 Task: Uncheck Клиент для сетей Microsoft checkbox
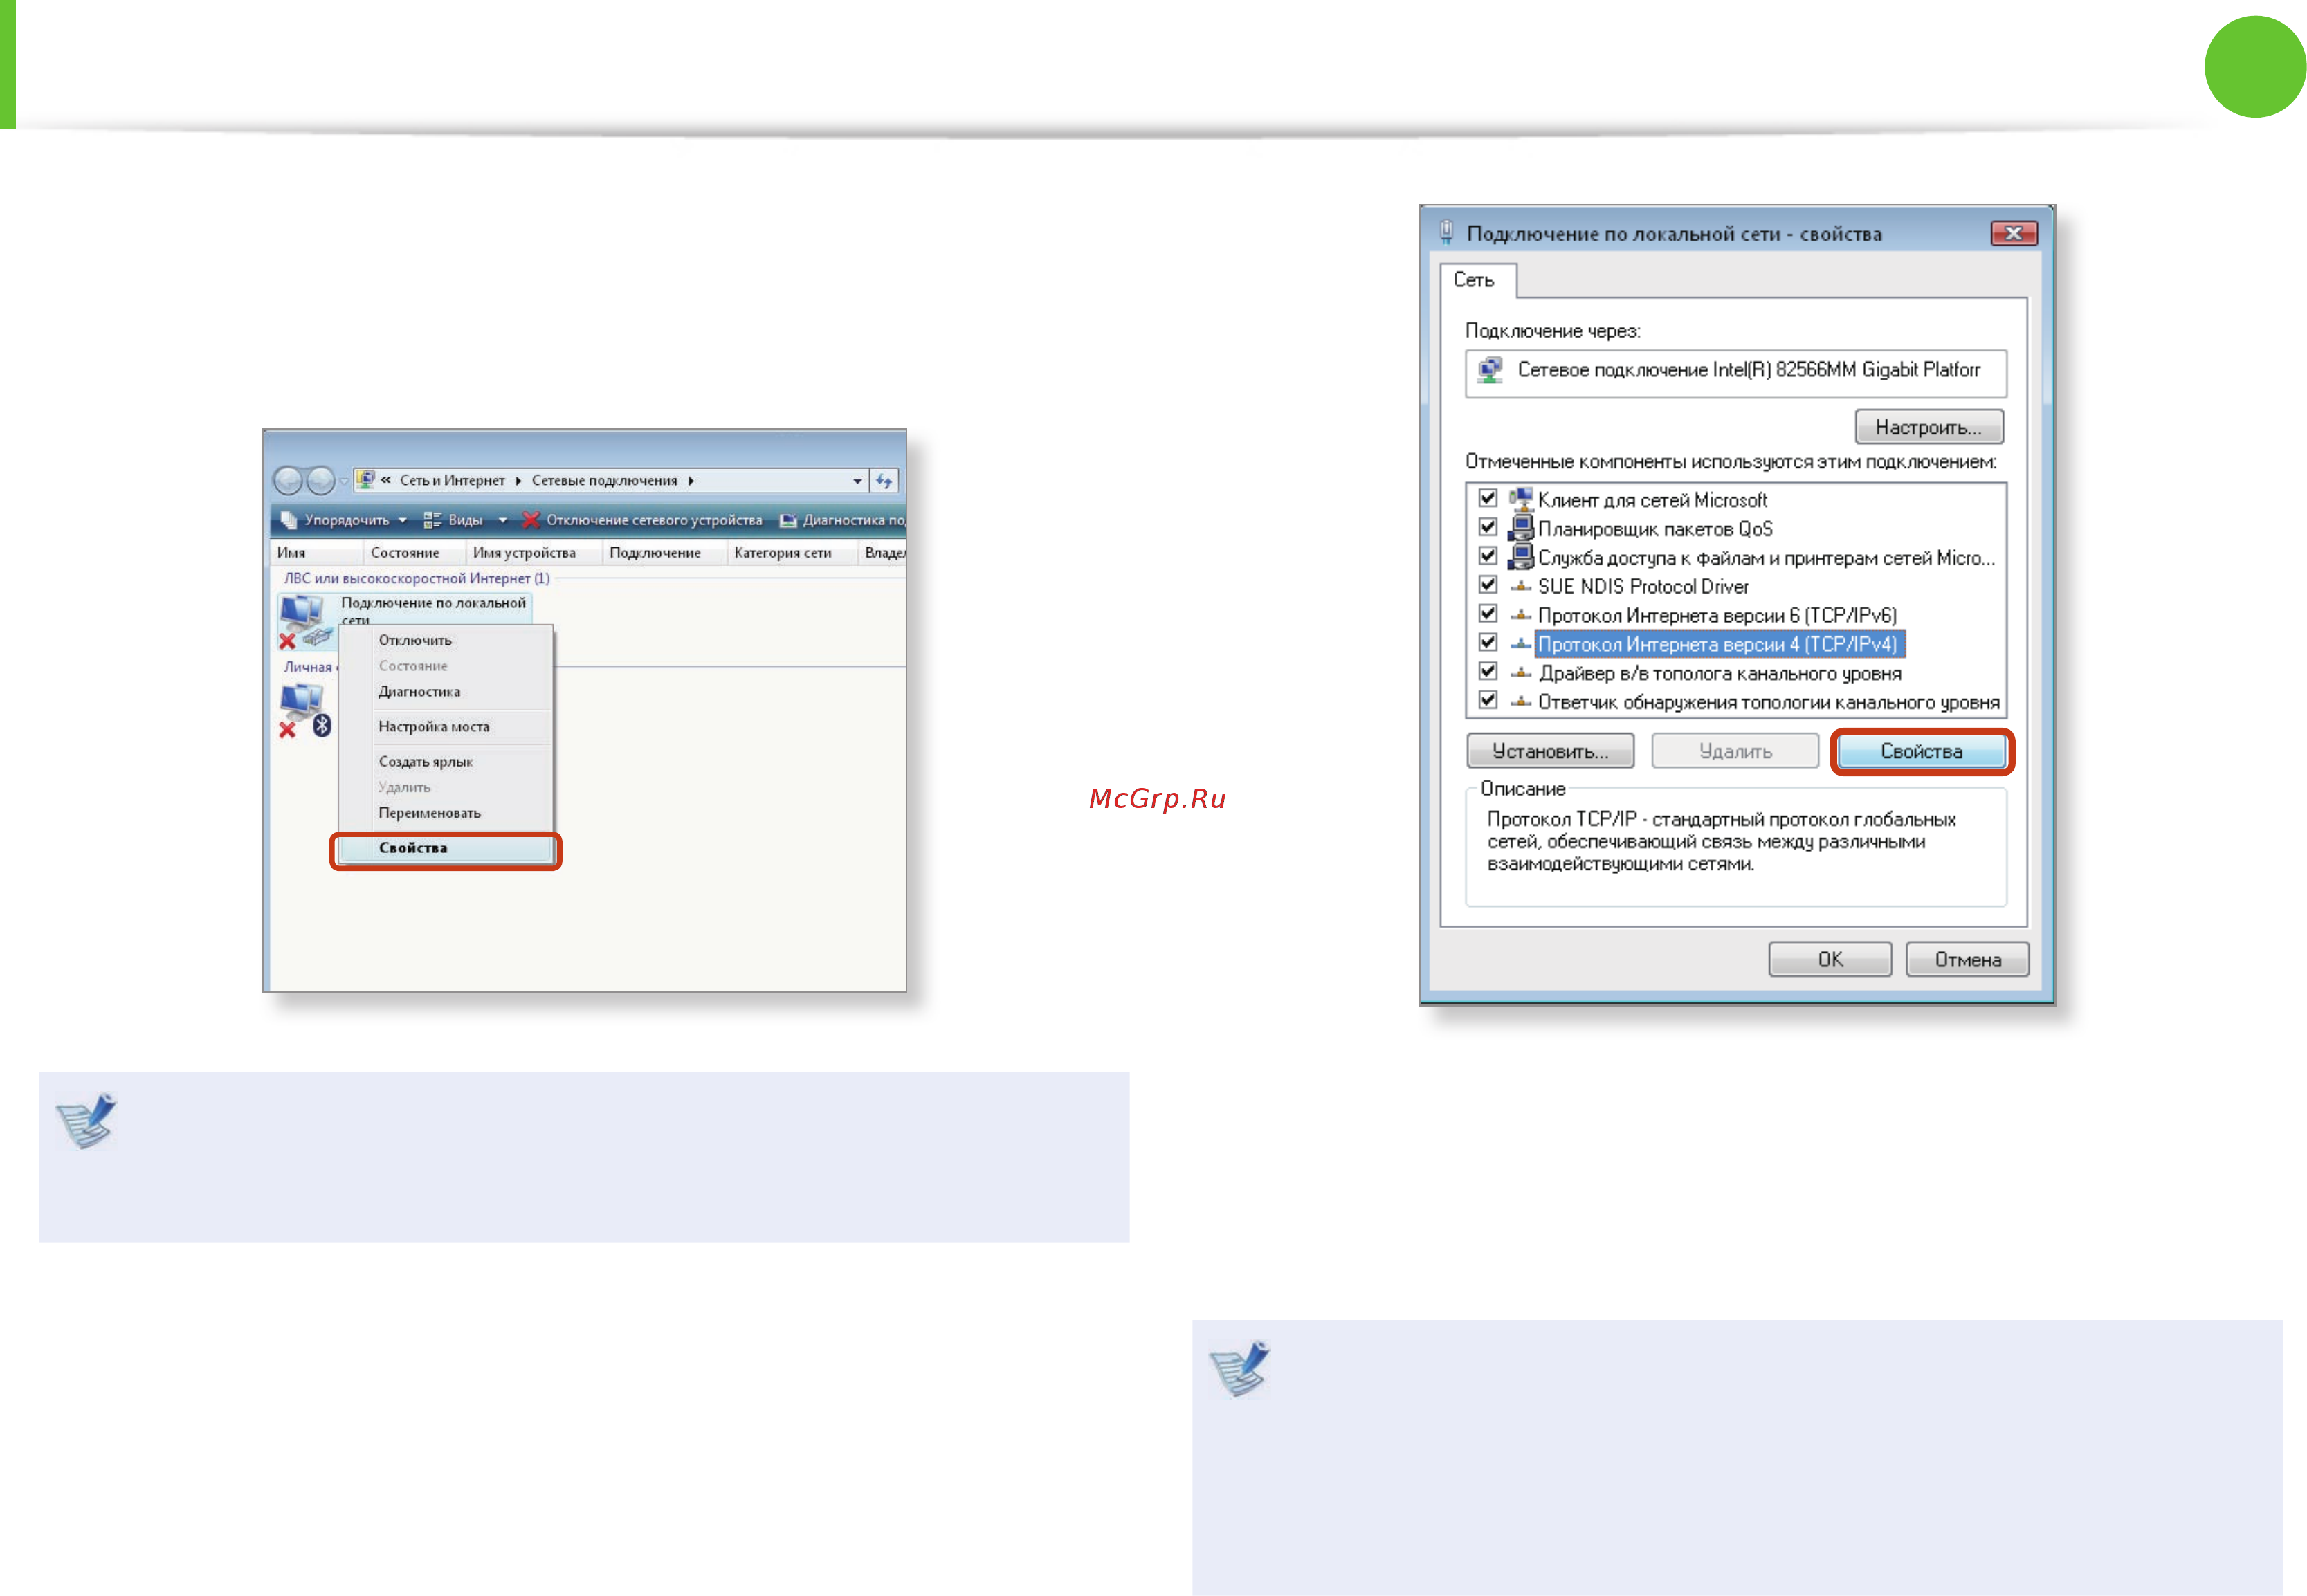(x=1488, y=498)
